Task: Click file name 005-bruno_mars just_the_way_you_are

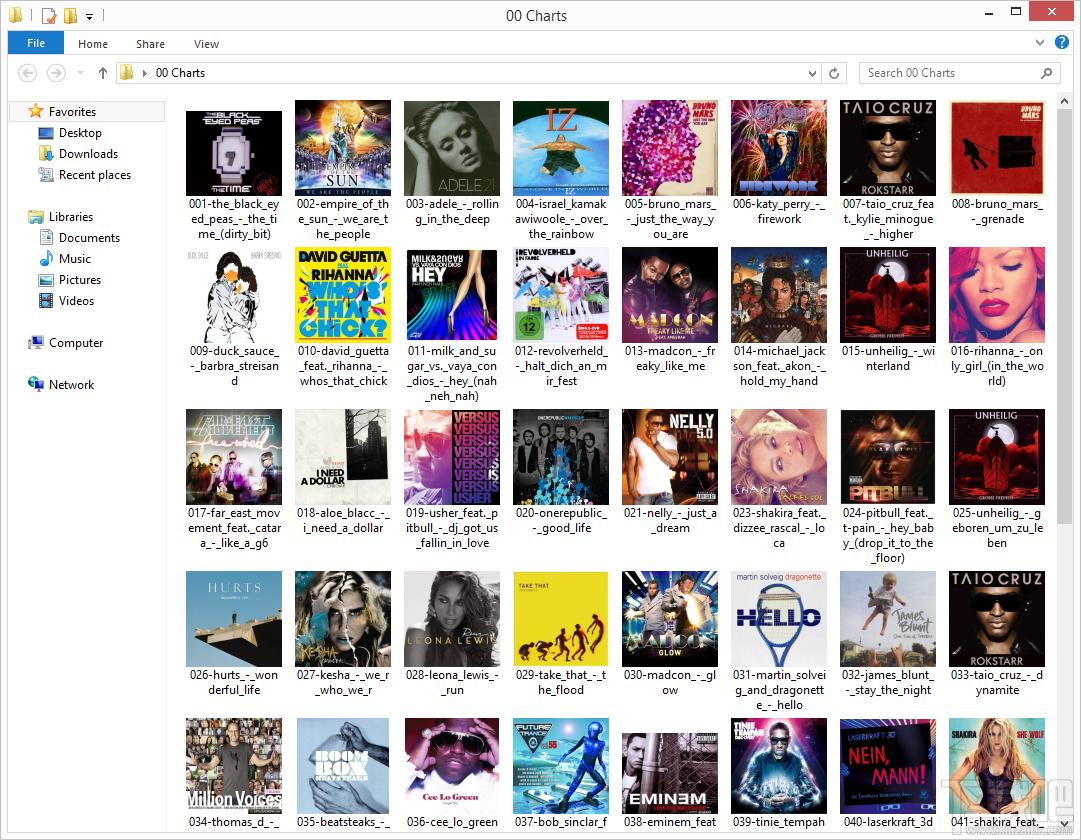Action: (x=670, y=219)
